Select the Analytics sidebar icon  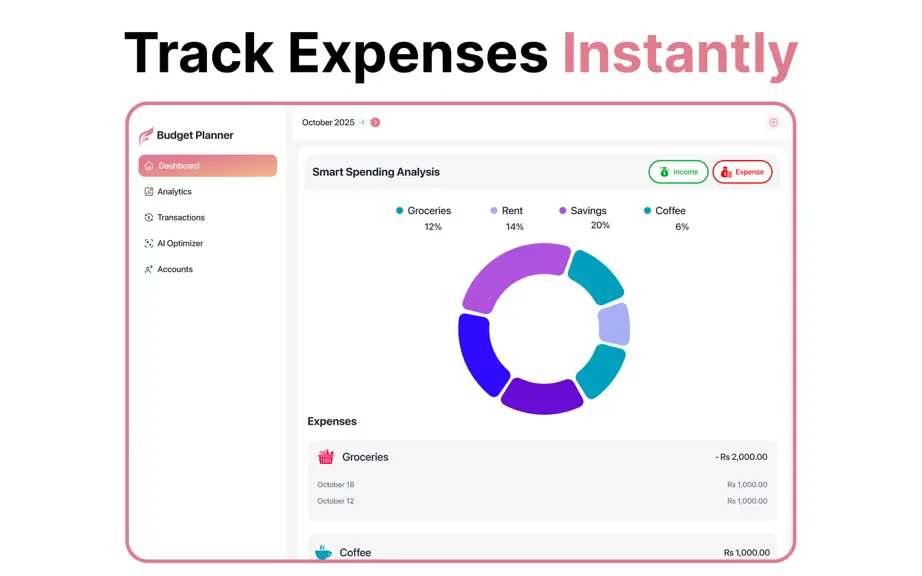click(149, 192)
